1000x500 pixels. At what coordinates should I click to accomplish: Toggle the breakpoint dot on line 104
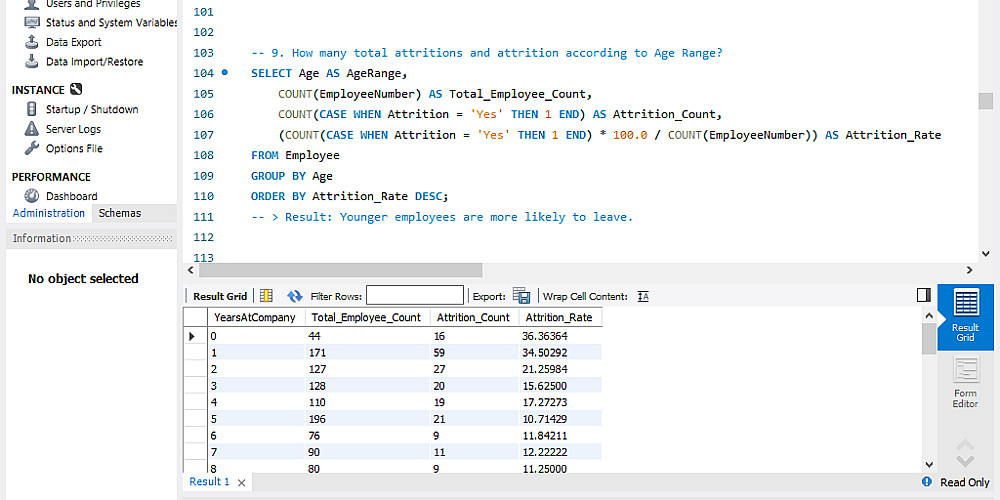pyautogui.click(x=225, y=73)
